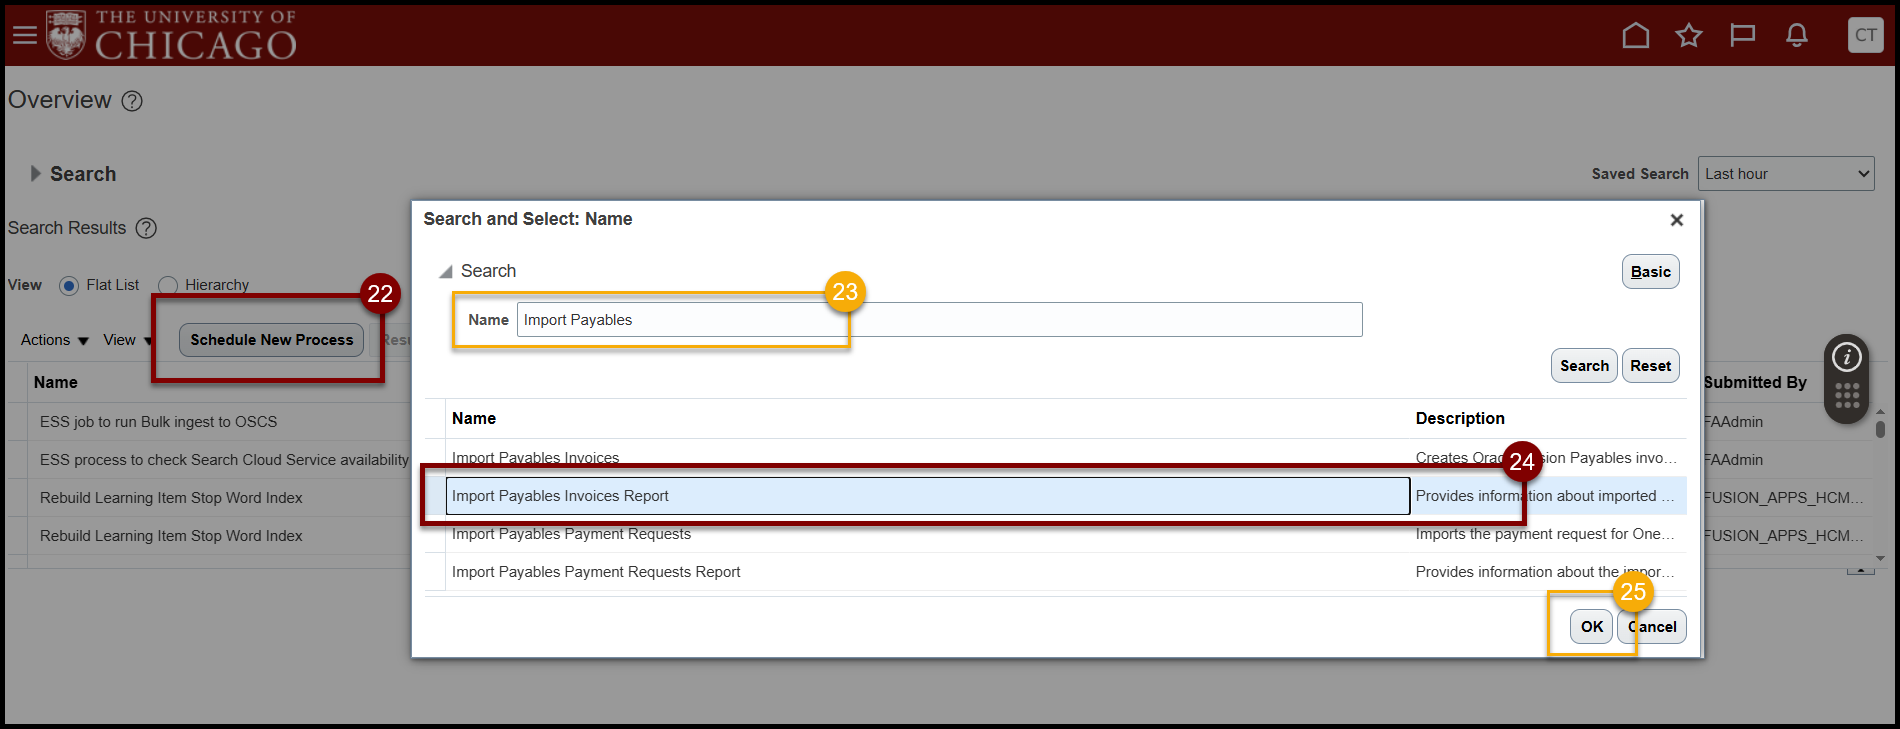Open the hamburger navigation menu
1900x729 pixels.
(24, 36)
